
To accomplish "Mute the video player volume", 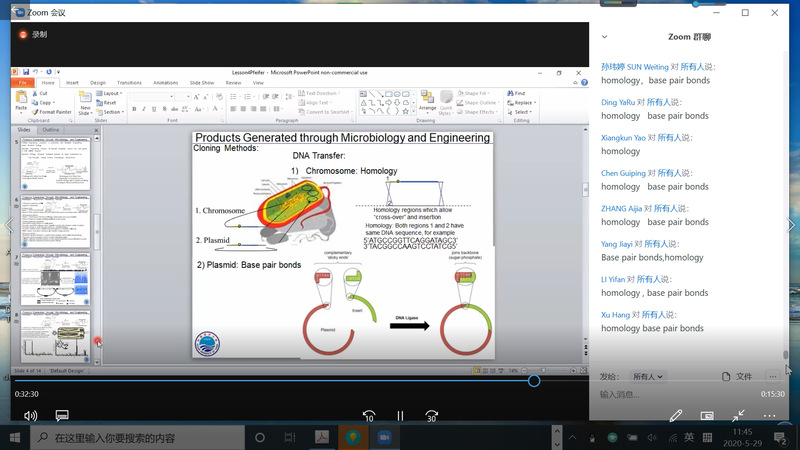I will pos(30,416).
